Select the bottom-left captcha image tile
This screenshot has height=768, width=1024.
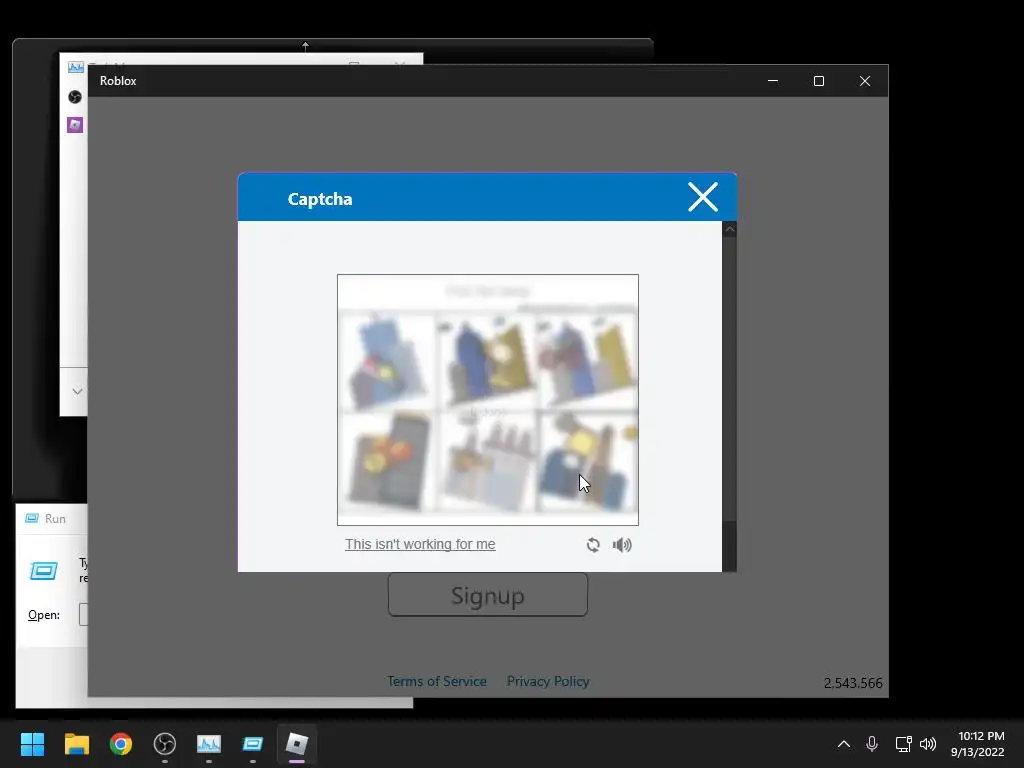click(387, 461)
